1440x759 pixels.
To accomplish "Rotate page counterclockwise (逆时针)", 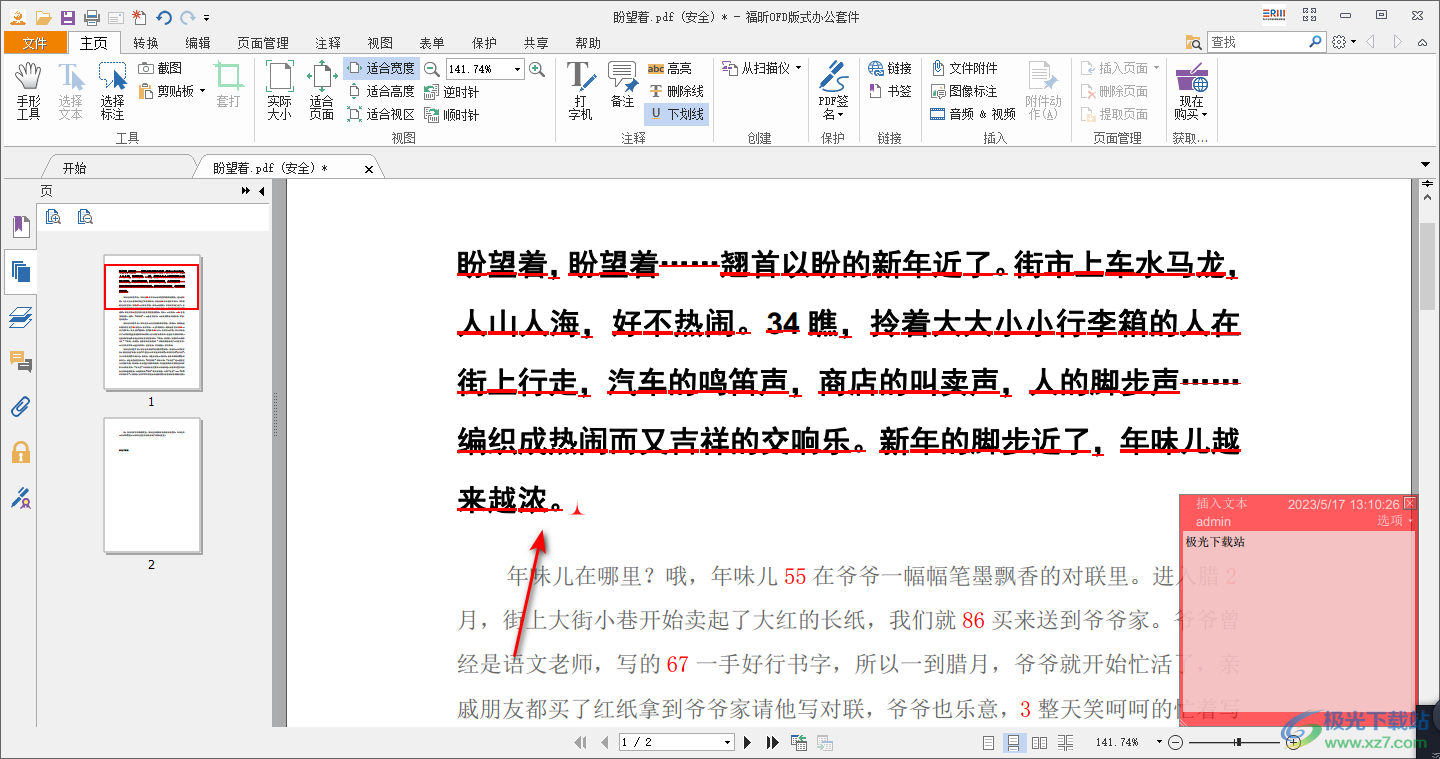I will point(452,91).
